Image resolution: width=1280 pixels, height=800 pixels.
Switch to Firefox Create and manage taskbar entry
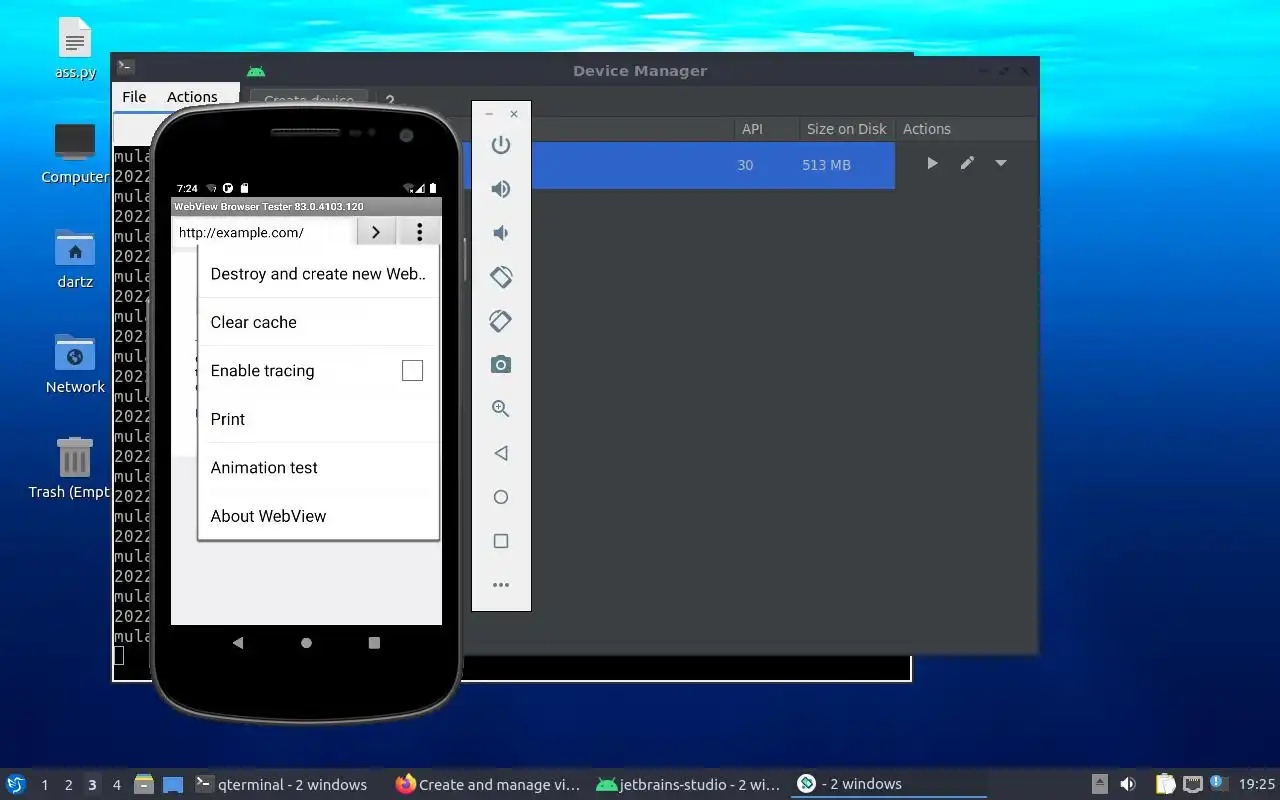pos(489,784)
